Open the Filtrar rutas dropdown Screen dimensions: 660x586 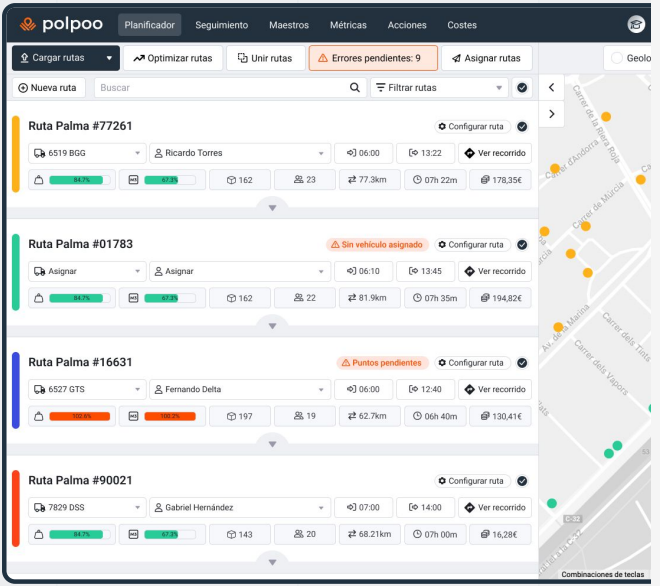[439, 88]
